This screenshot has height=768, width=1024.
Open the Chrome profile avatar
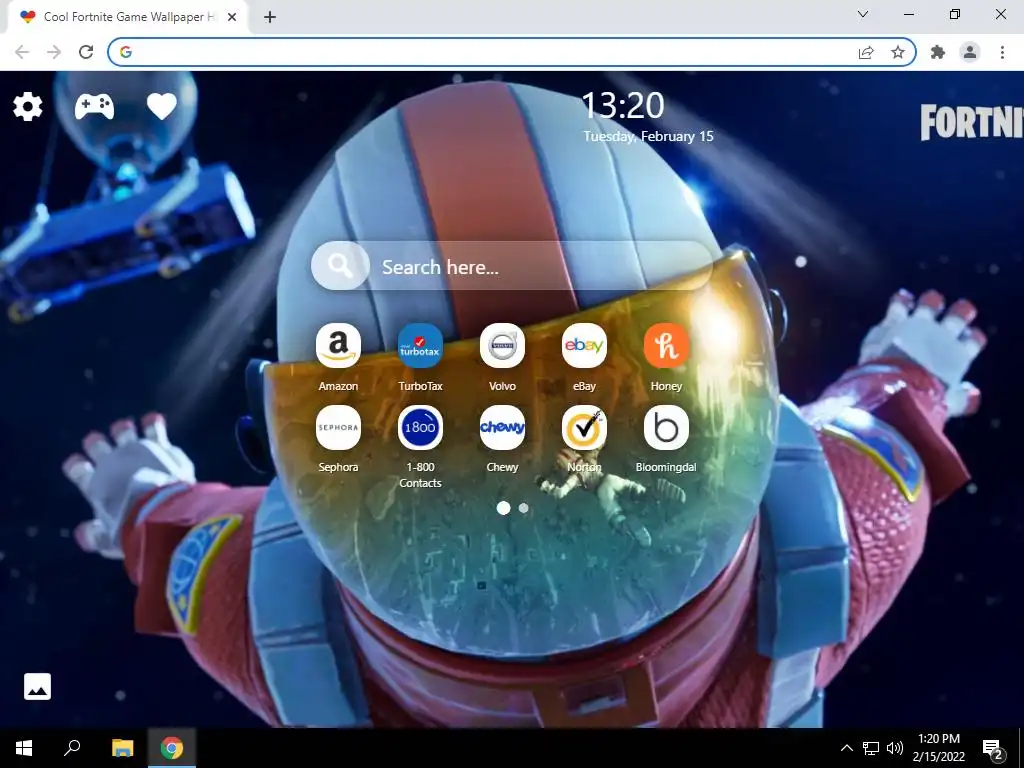(970, 52)
